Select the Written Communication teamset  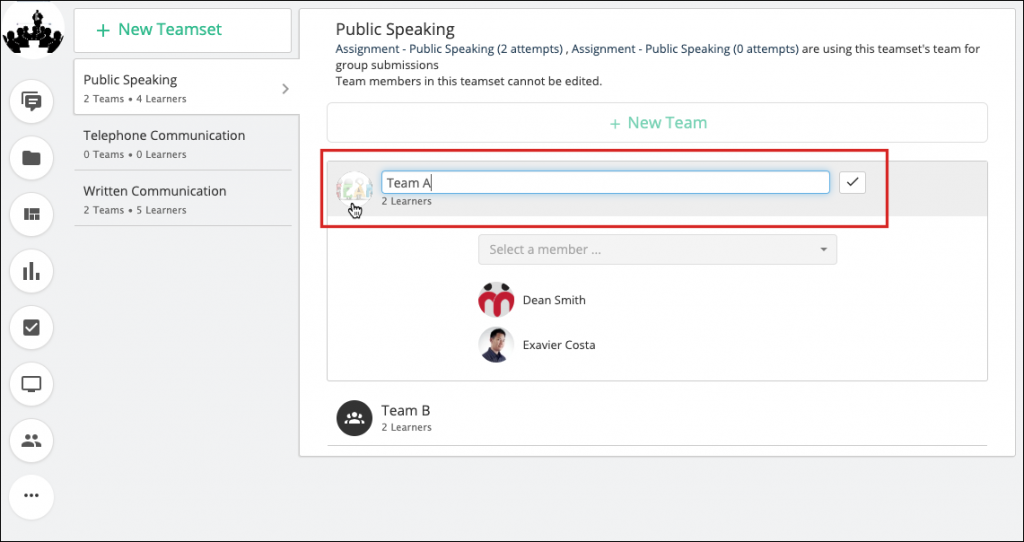click(183, 199)
